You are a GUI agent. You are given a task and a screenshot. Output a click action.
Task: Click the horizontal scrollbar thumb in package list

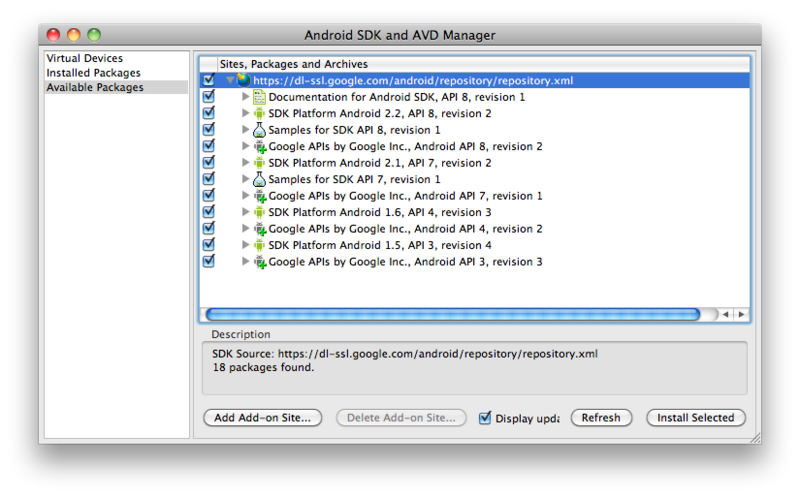(x=453, y=314)
